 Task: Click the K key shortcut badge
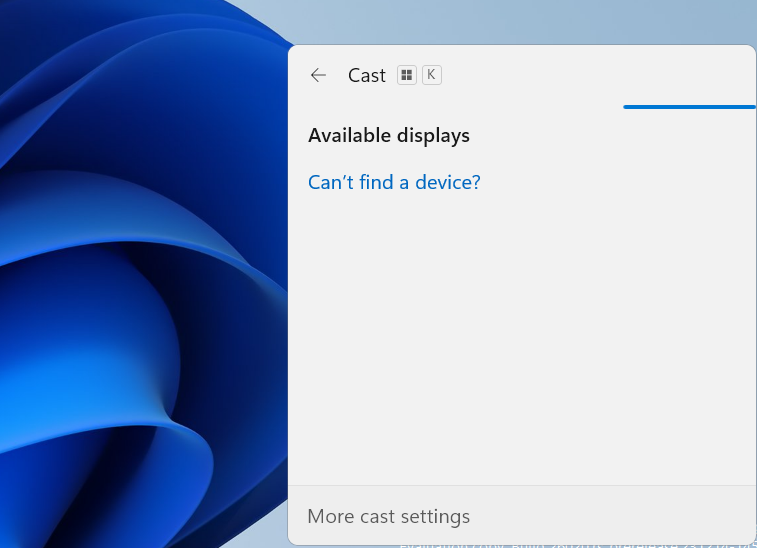point(432,75)
